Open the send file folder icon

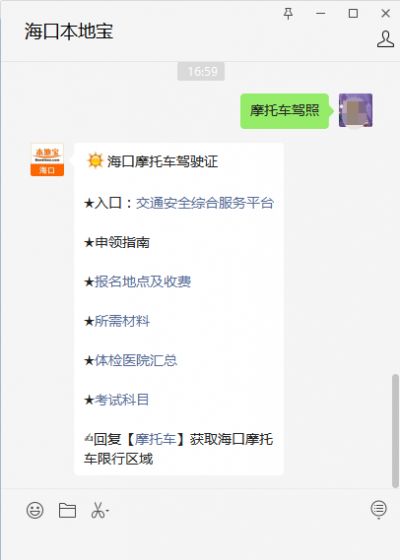click(x=67, y=510)
